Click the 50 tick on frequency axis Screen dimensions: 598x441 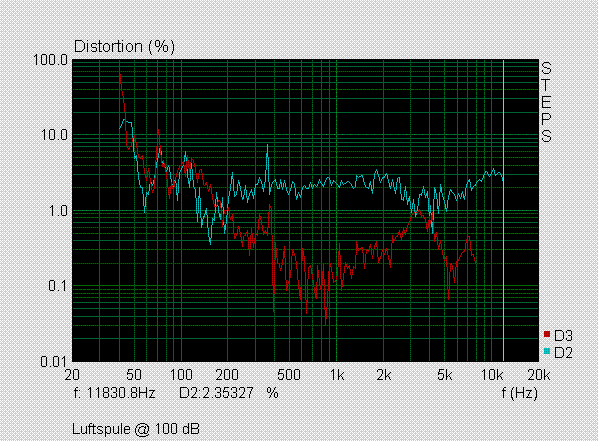[x=134, y=375]
